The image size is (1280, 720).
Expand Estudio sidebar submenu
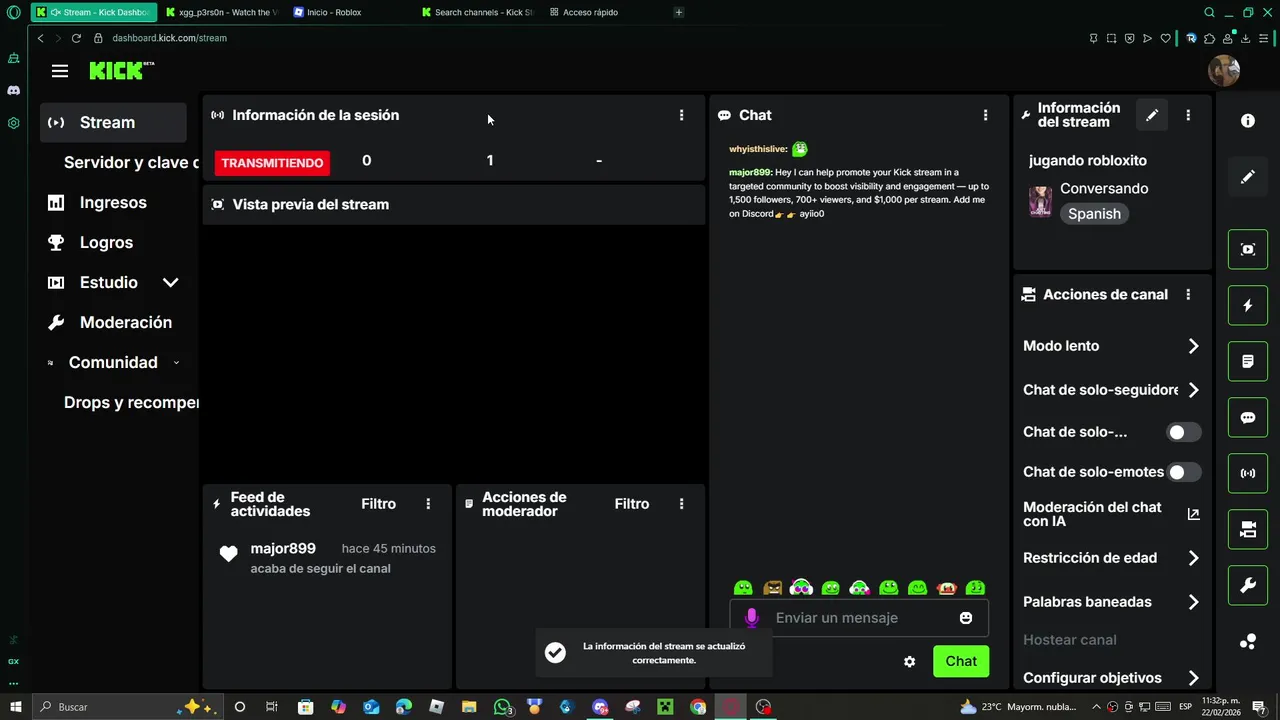pyautogui.click(x=170, y=283)
